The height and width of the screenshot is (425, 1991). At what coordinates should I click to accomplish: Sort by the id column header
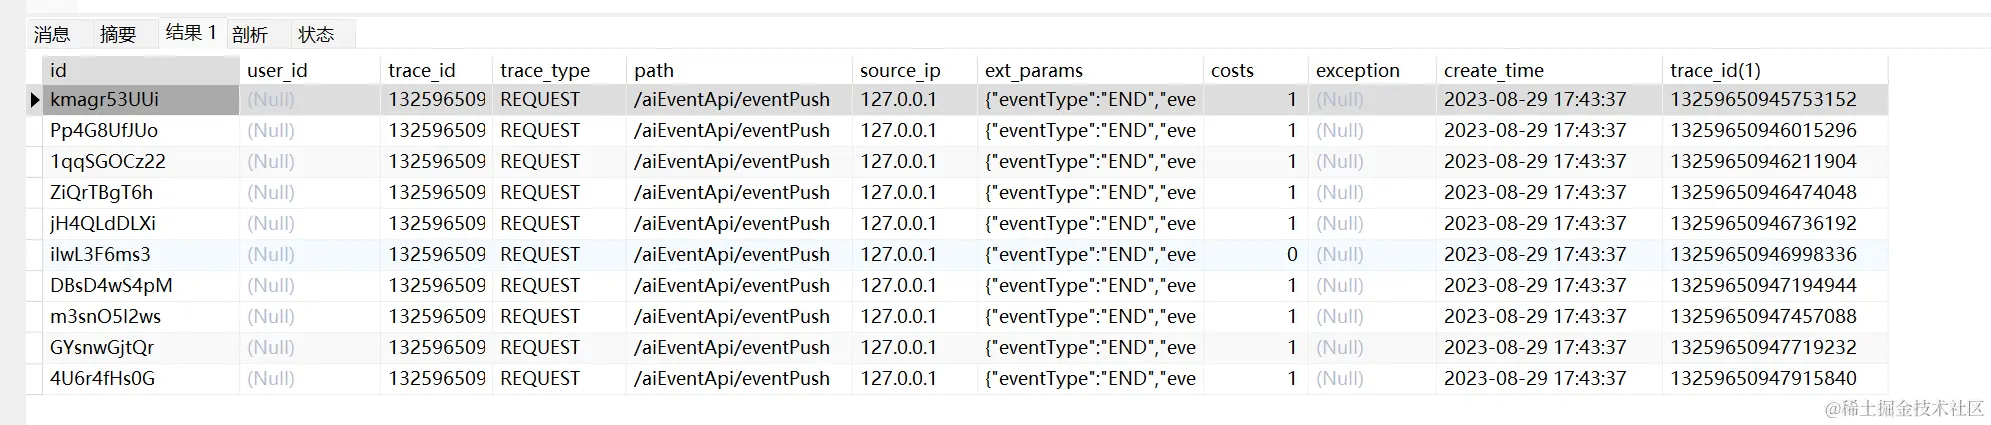click(141, 70)
